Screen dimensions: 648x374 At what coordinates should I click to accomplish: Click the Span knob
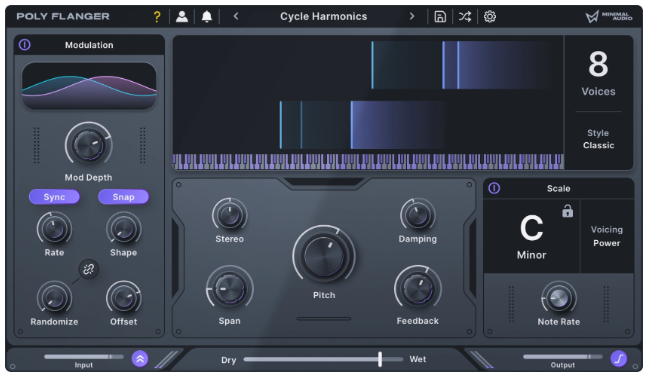(x=229, y=288)
